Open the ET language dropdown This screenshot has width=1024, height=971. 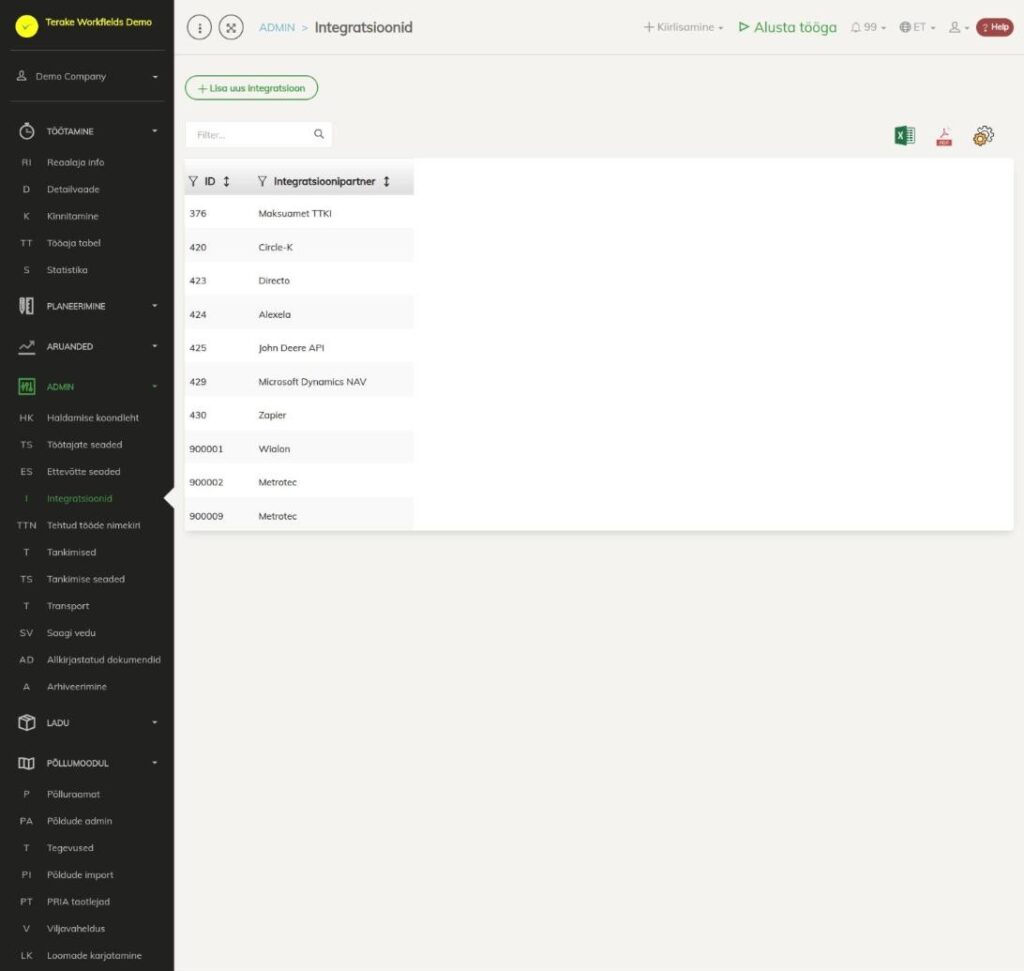917,27
